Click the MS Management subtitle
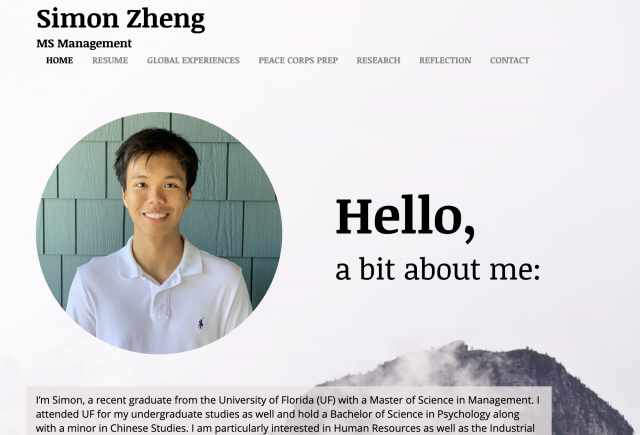 point(84,43)
